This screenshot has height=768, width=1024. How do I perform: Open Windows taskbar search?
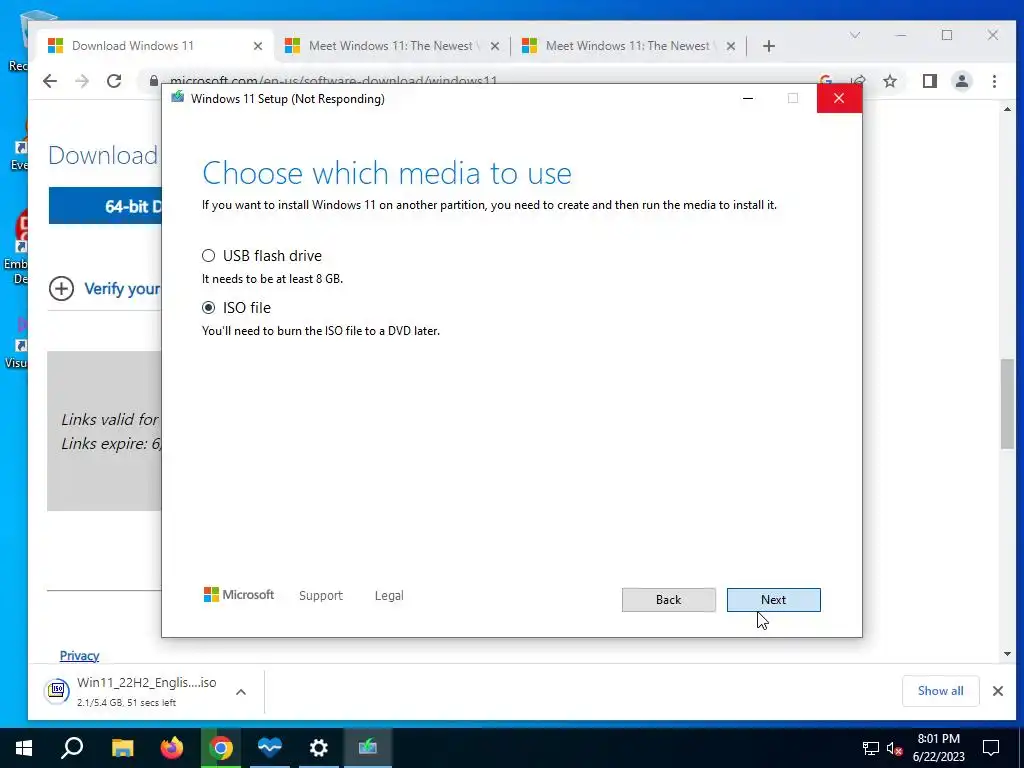coord(72,748)
